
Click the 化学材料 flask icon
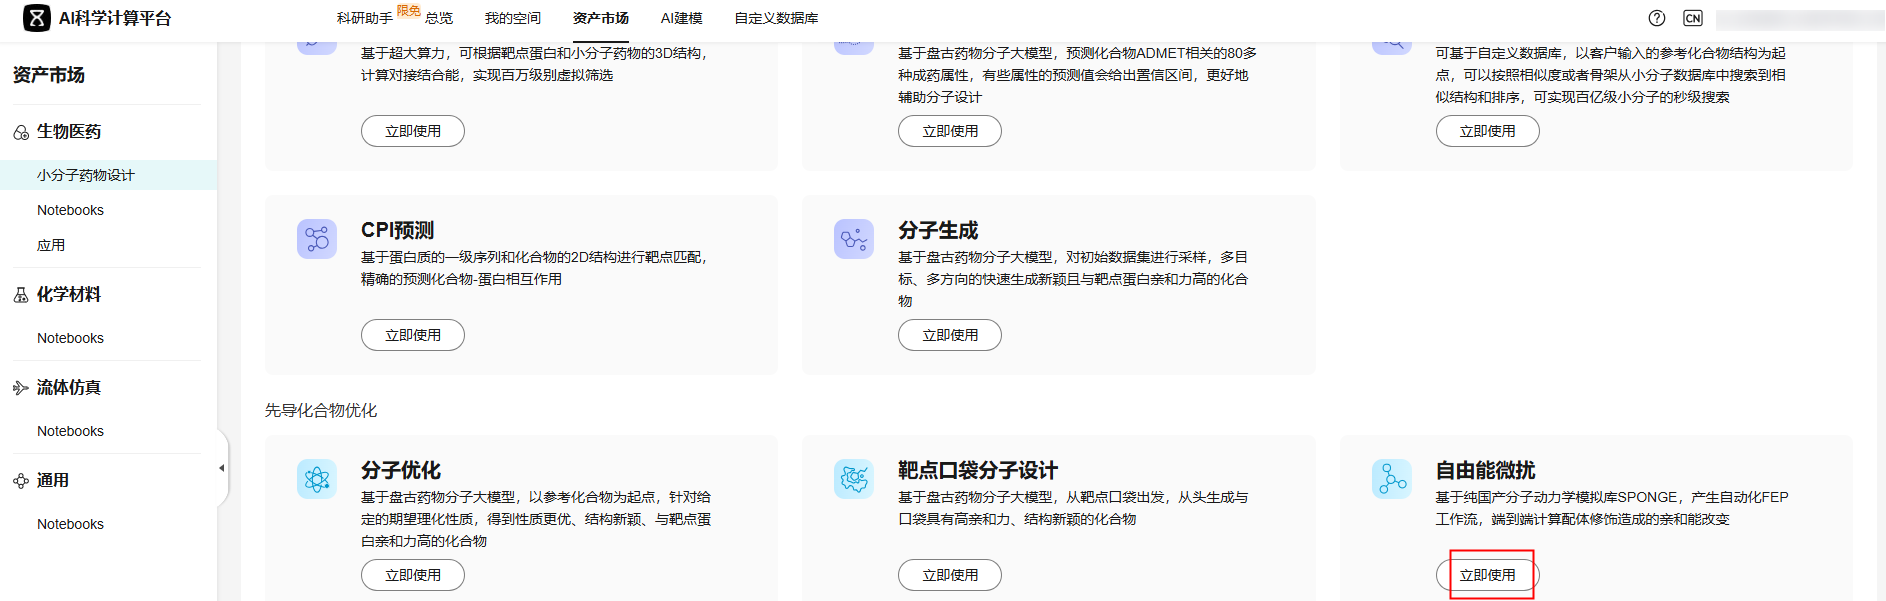tap(21, 295)
